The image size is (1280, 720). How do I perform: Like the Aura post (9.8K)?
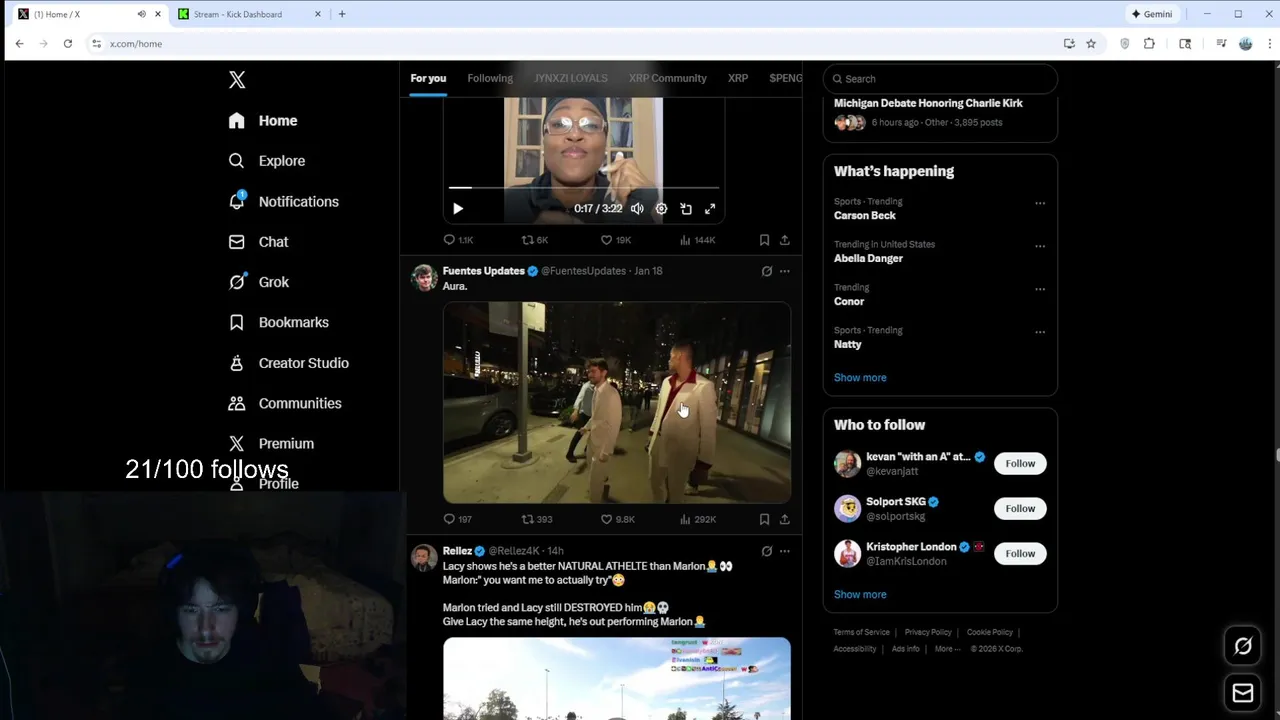pos(617,519)
